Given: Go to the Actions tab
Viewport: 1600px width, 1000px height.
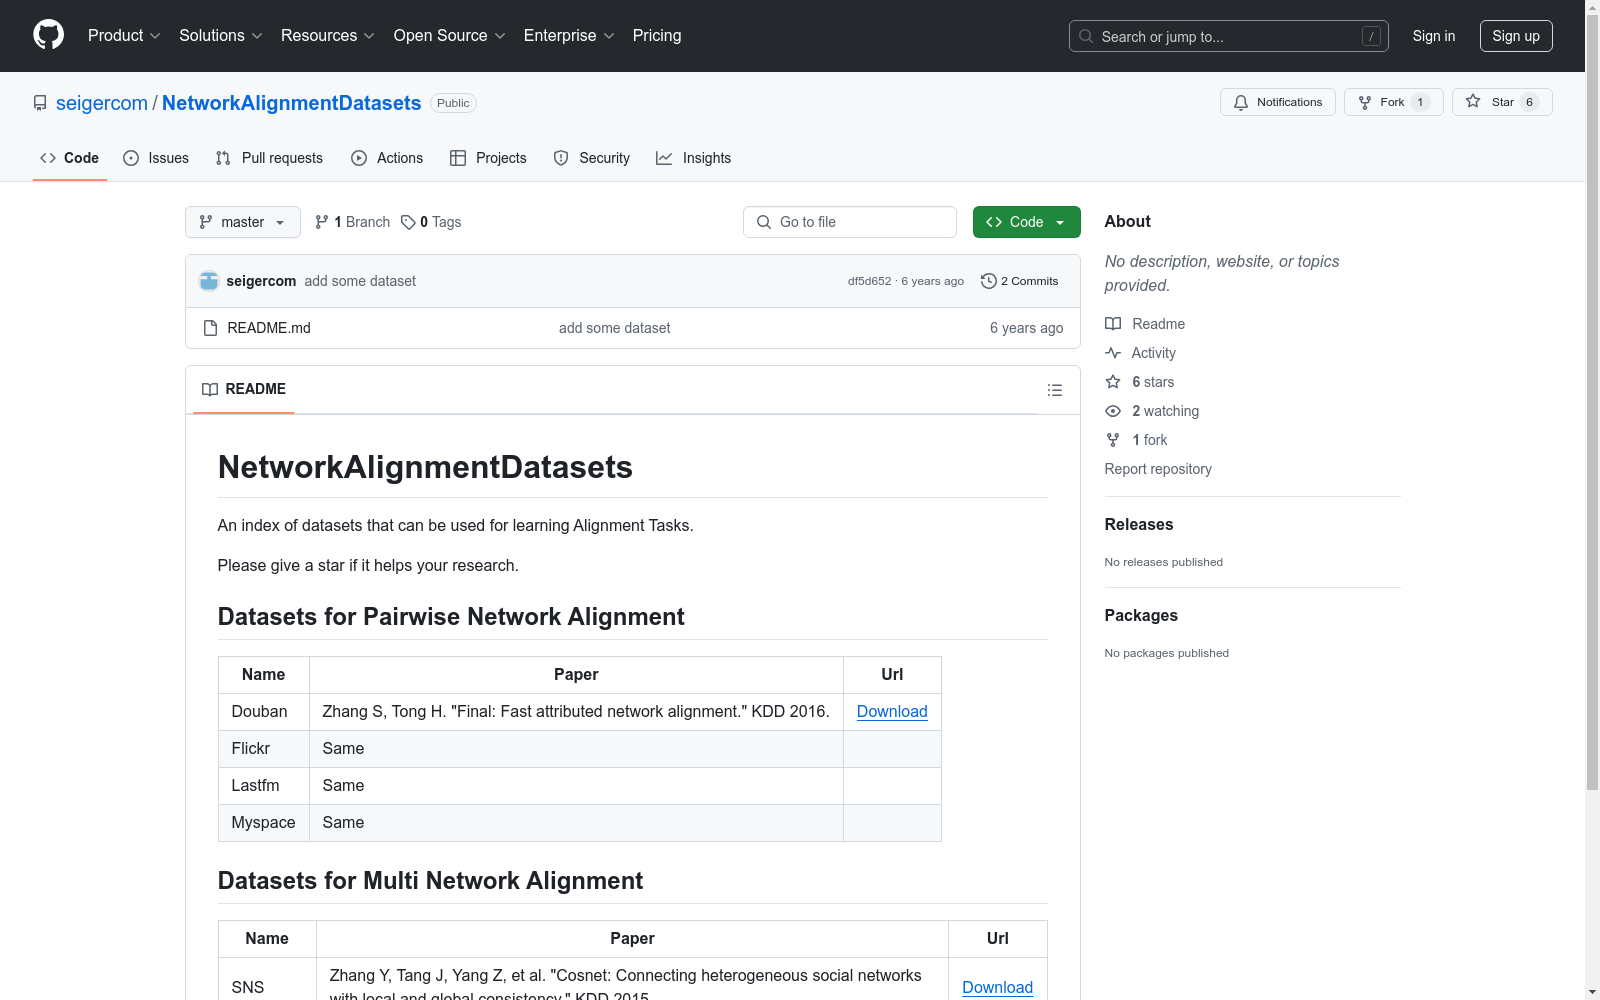Looking at the screenshot, I should click(387, 158).
